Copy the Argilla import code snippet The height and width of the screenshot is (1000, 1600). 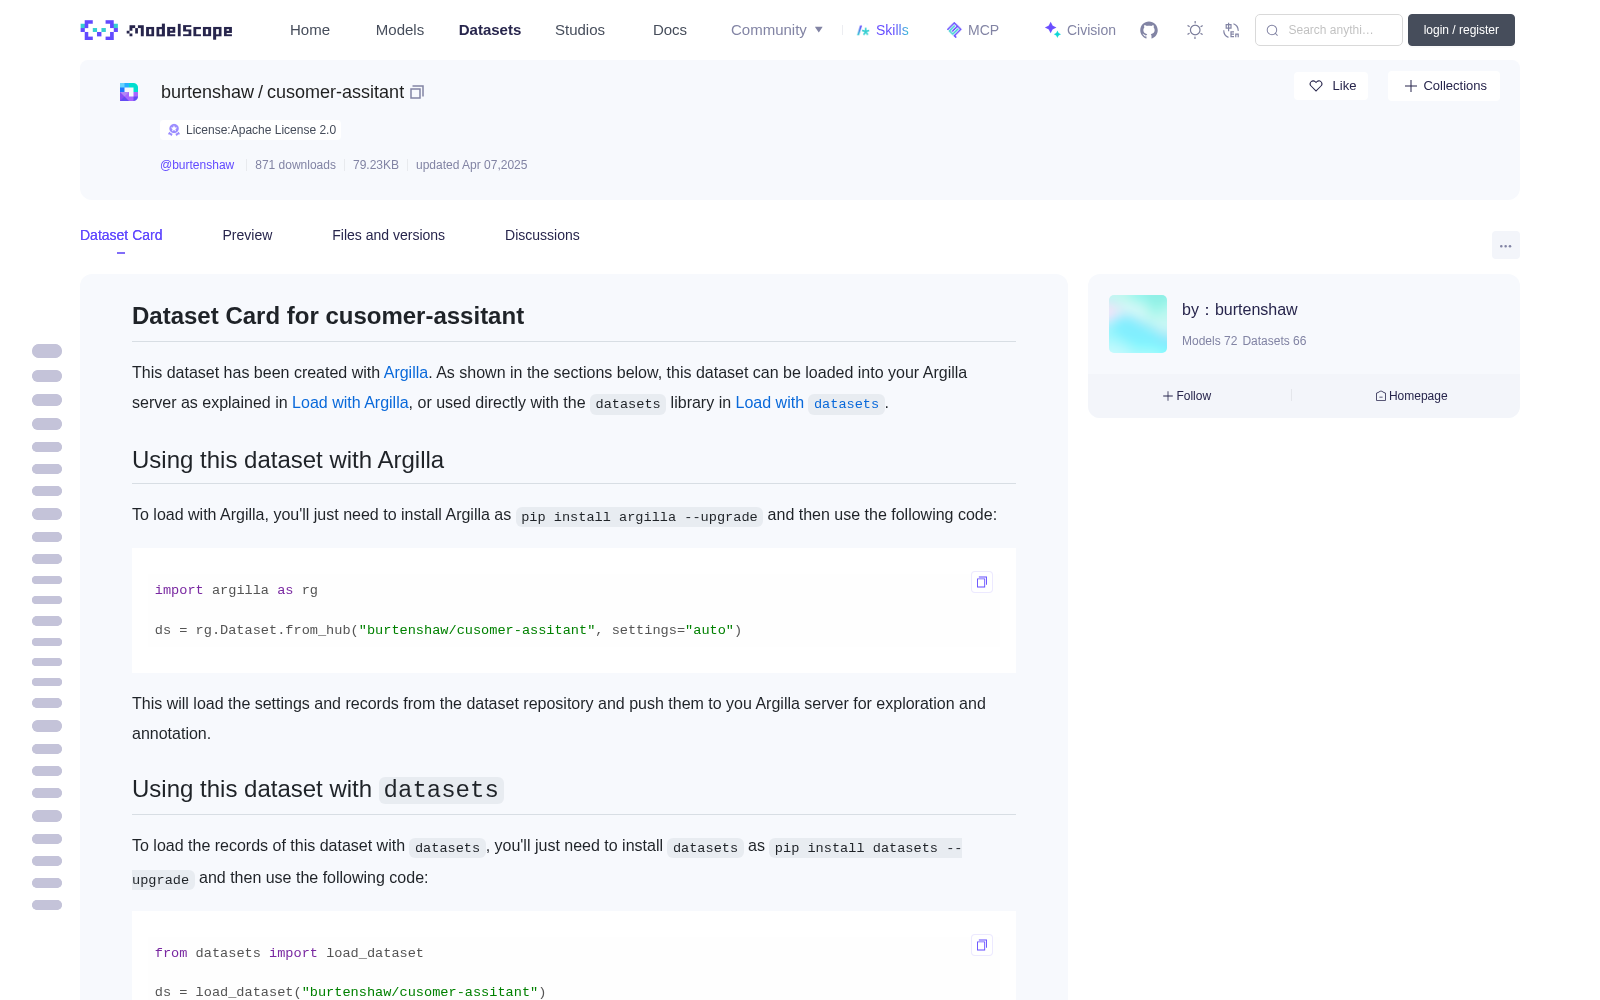click(982, 582)
